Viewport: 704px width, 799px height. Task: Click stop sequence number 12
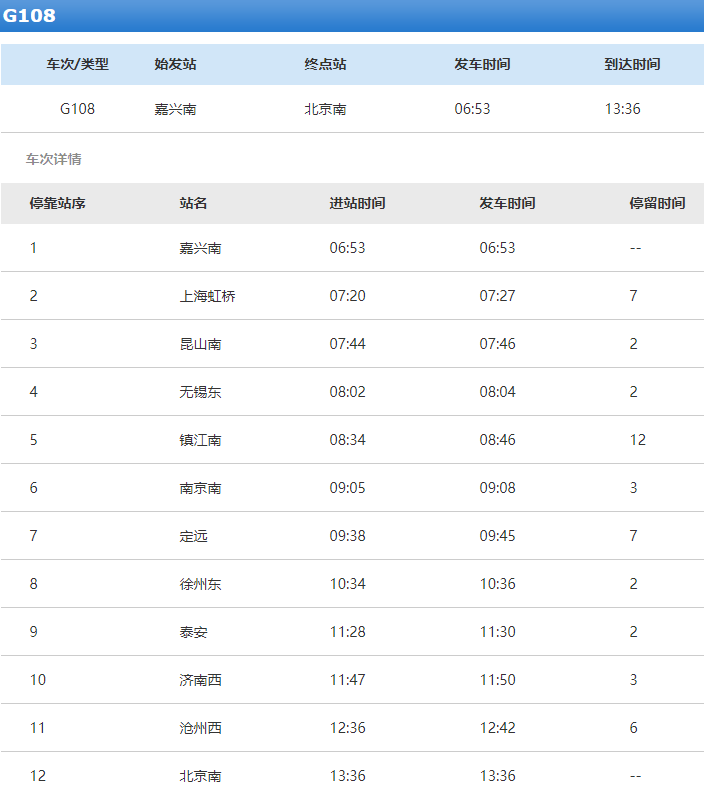(x=38, y=776)
